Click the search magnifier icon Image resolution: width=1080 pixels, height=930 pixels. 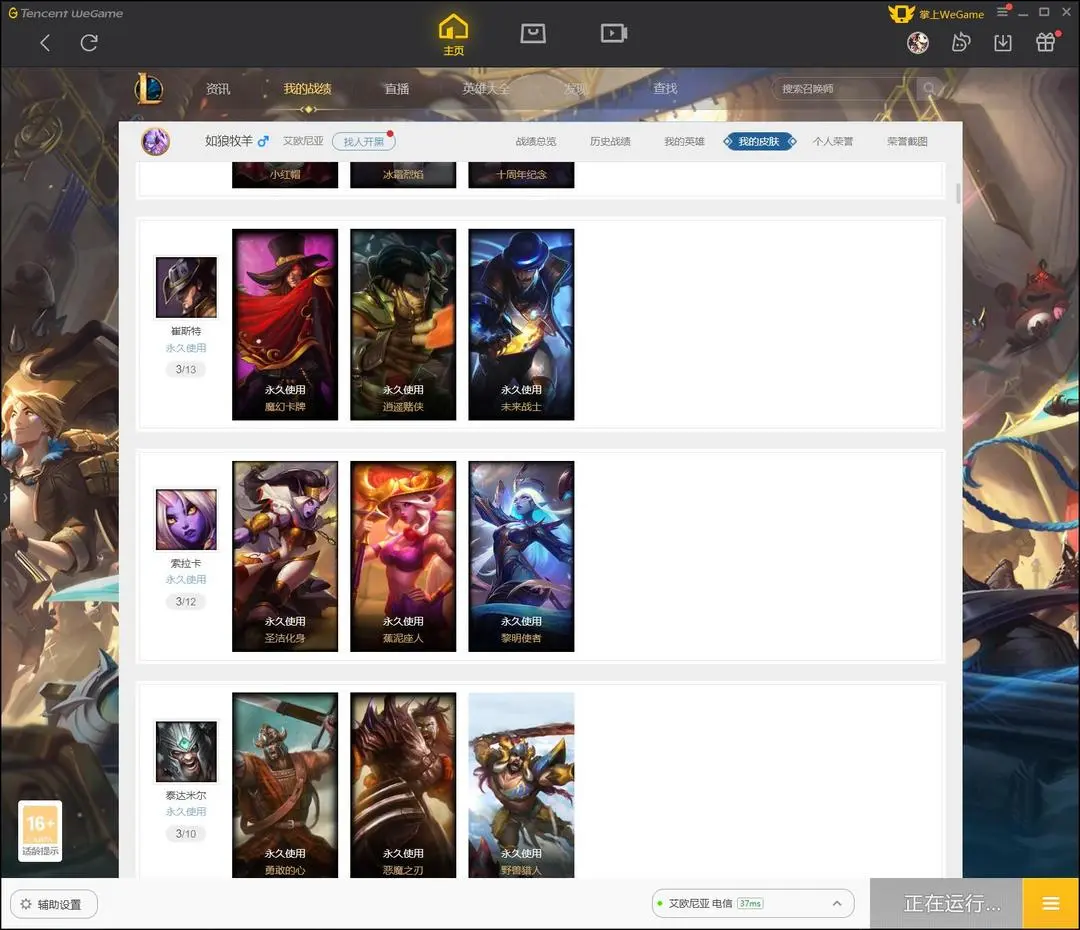tap(929, 88)
